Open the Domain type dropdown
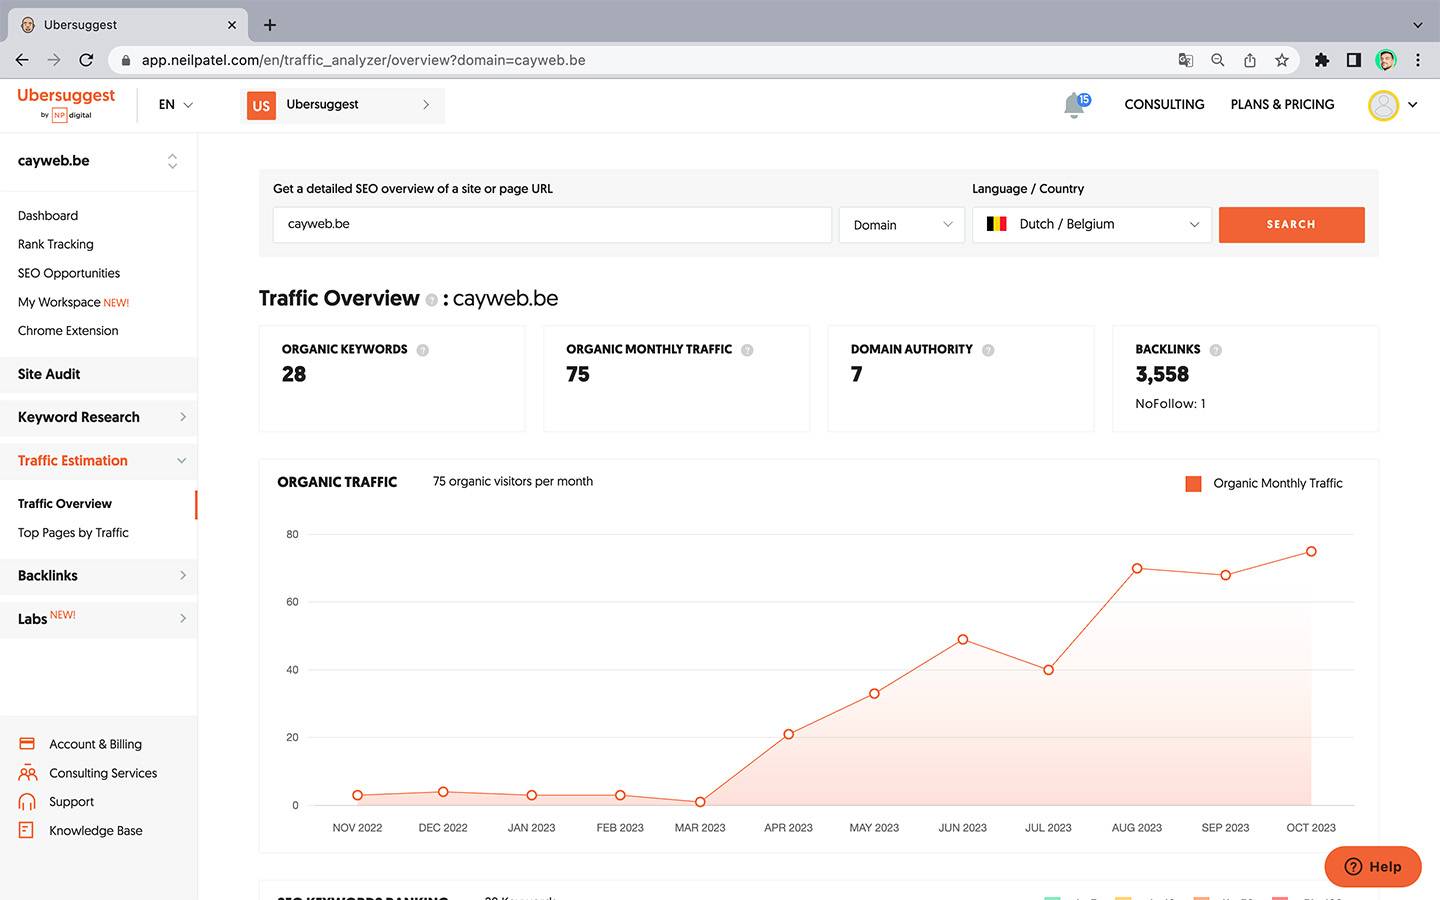The image size is (1440, 900). coord(902,225)
